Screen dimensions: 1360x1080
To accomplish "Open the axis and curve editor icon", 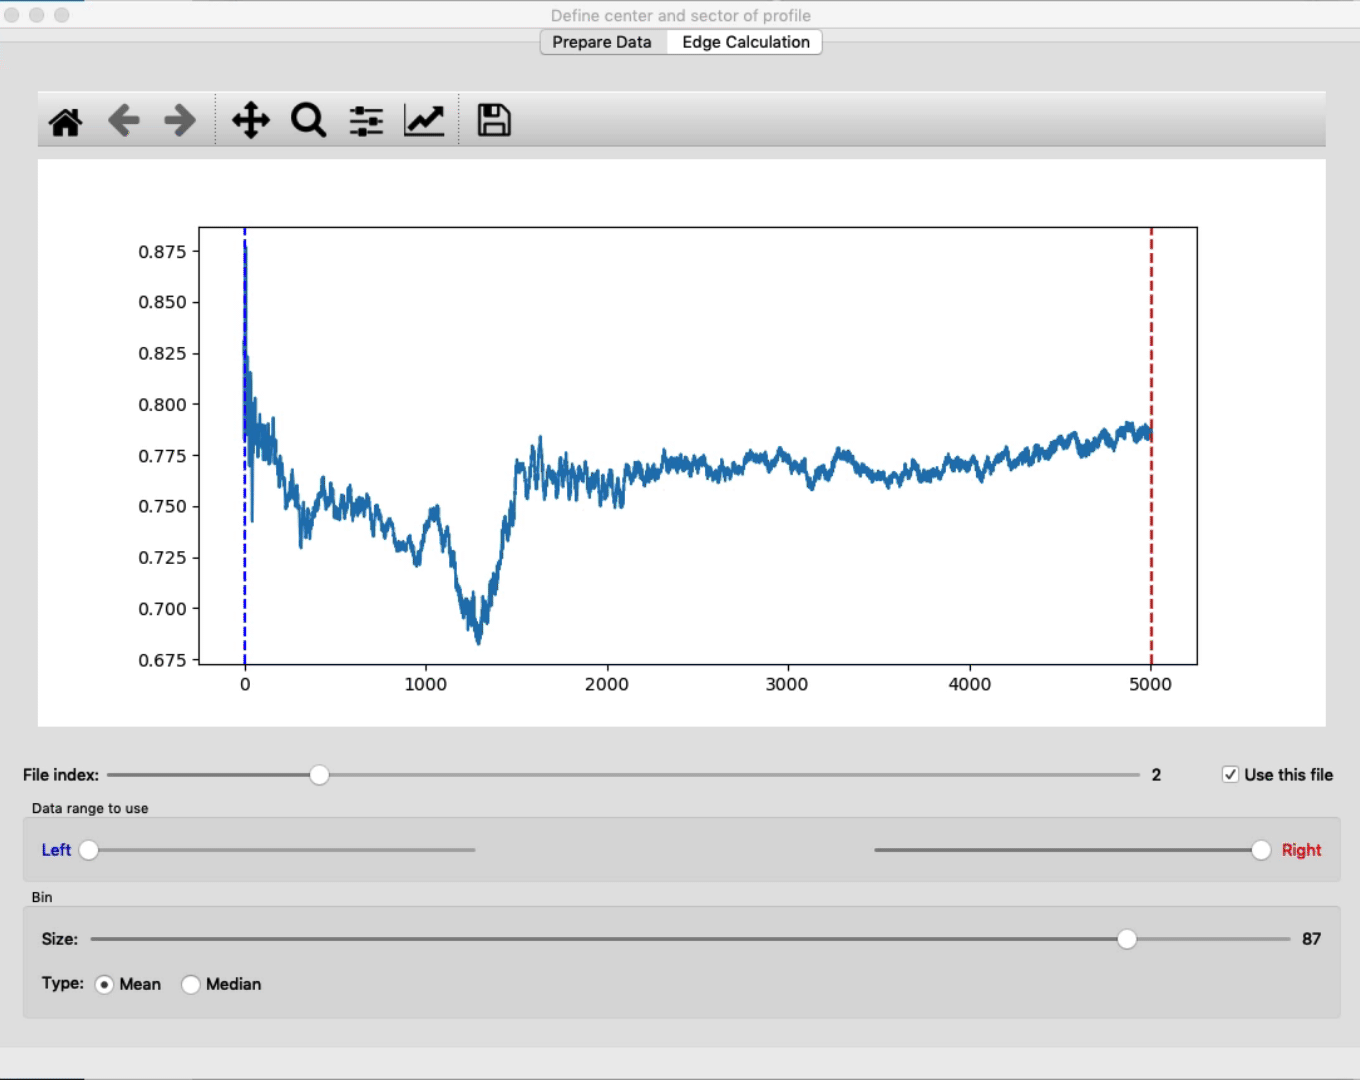I will (x=424, y=121).
